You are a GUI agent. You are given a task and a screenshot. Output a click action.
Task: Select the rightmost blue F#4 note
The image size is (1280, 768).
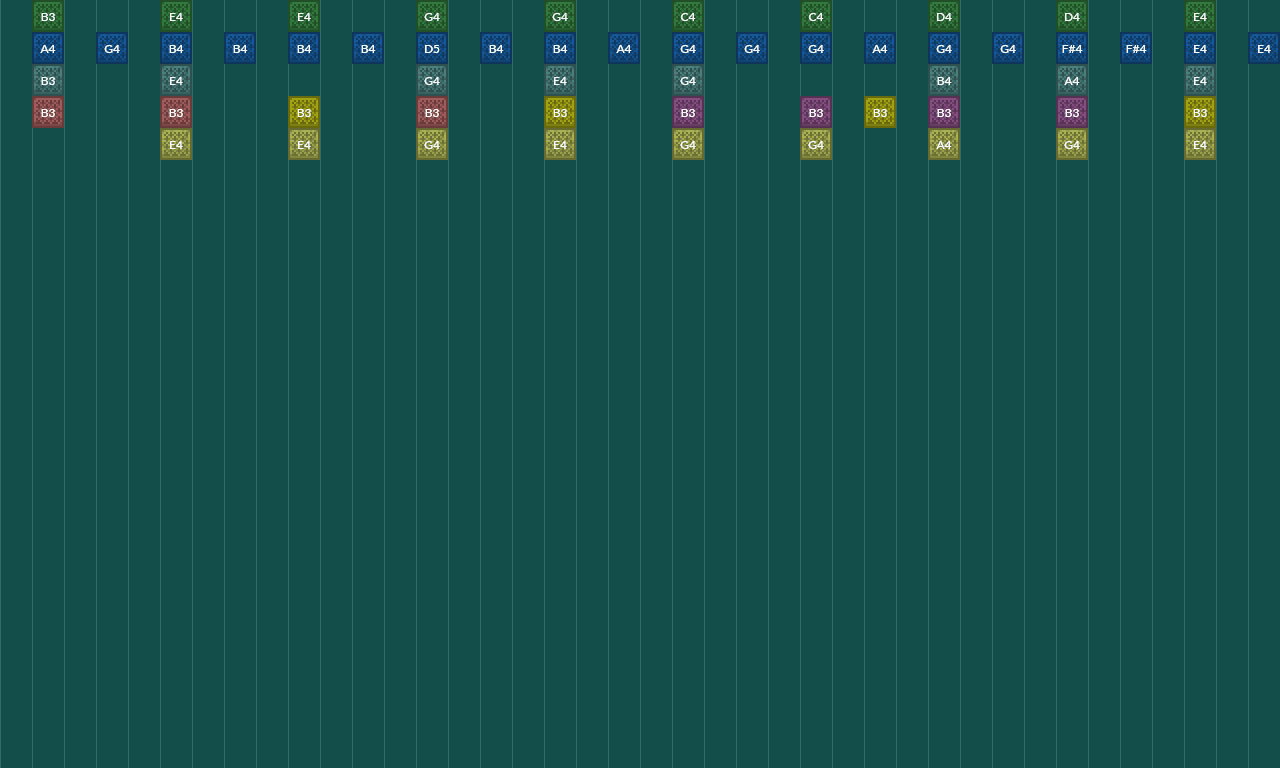pyautogui.click(x=1136, y=48)
